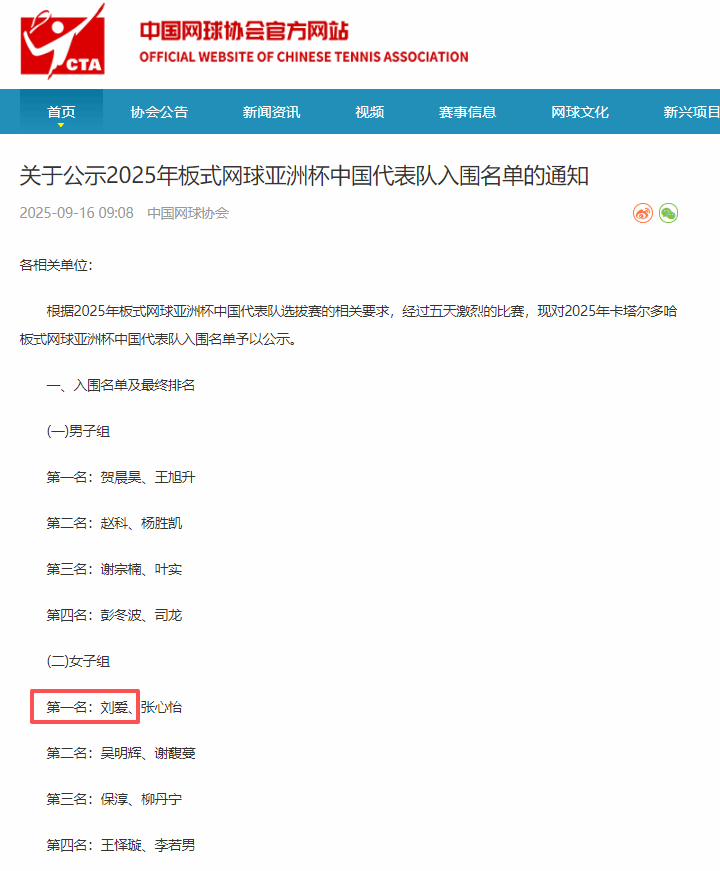
Task: Share article via WeChat icon
Action: [668, 213]
